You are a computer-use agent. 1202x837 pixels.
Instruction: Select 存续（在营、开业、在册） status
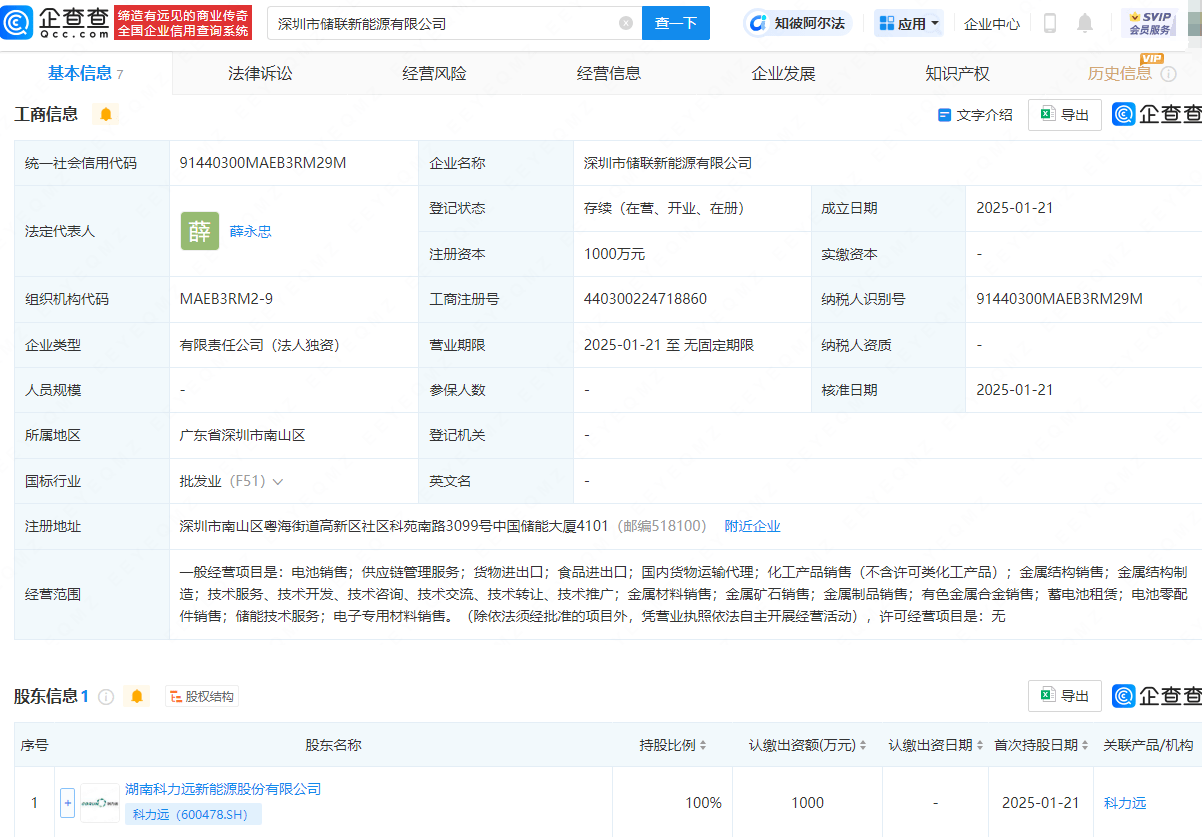tap(664, 208)
